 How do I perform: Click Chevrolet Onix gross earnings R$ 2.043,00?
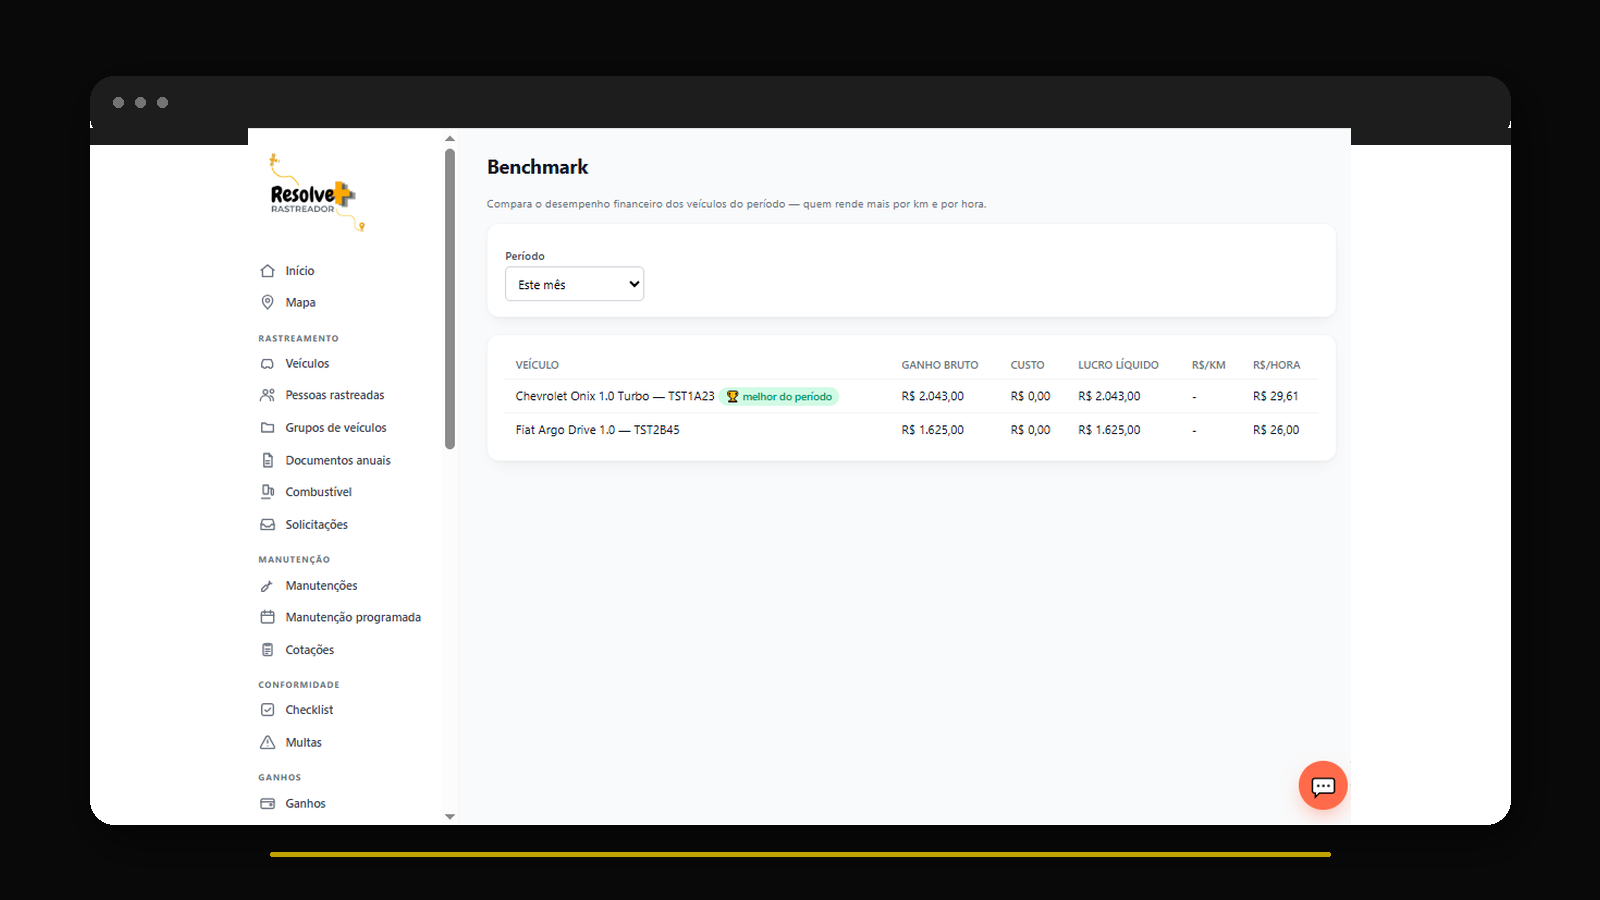click(x=932, y=396)
